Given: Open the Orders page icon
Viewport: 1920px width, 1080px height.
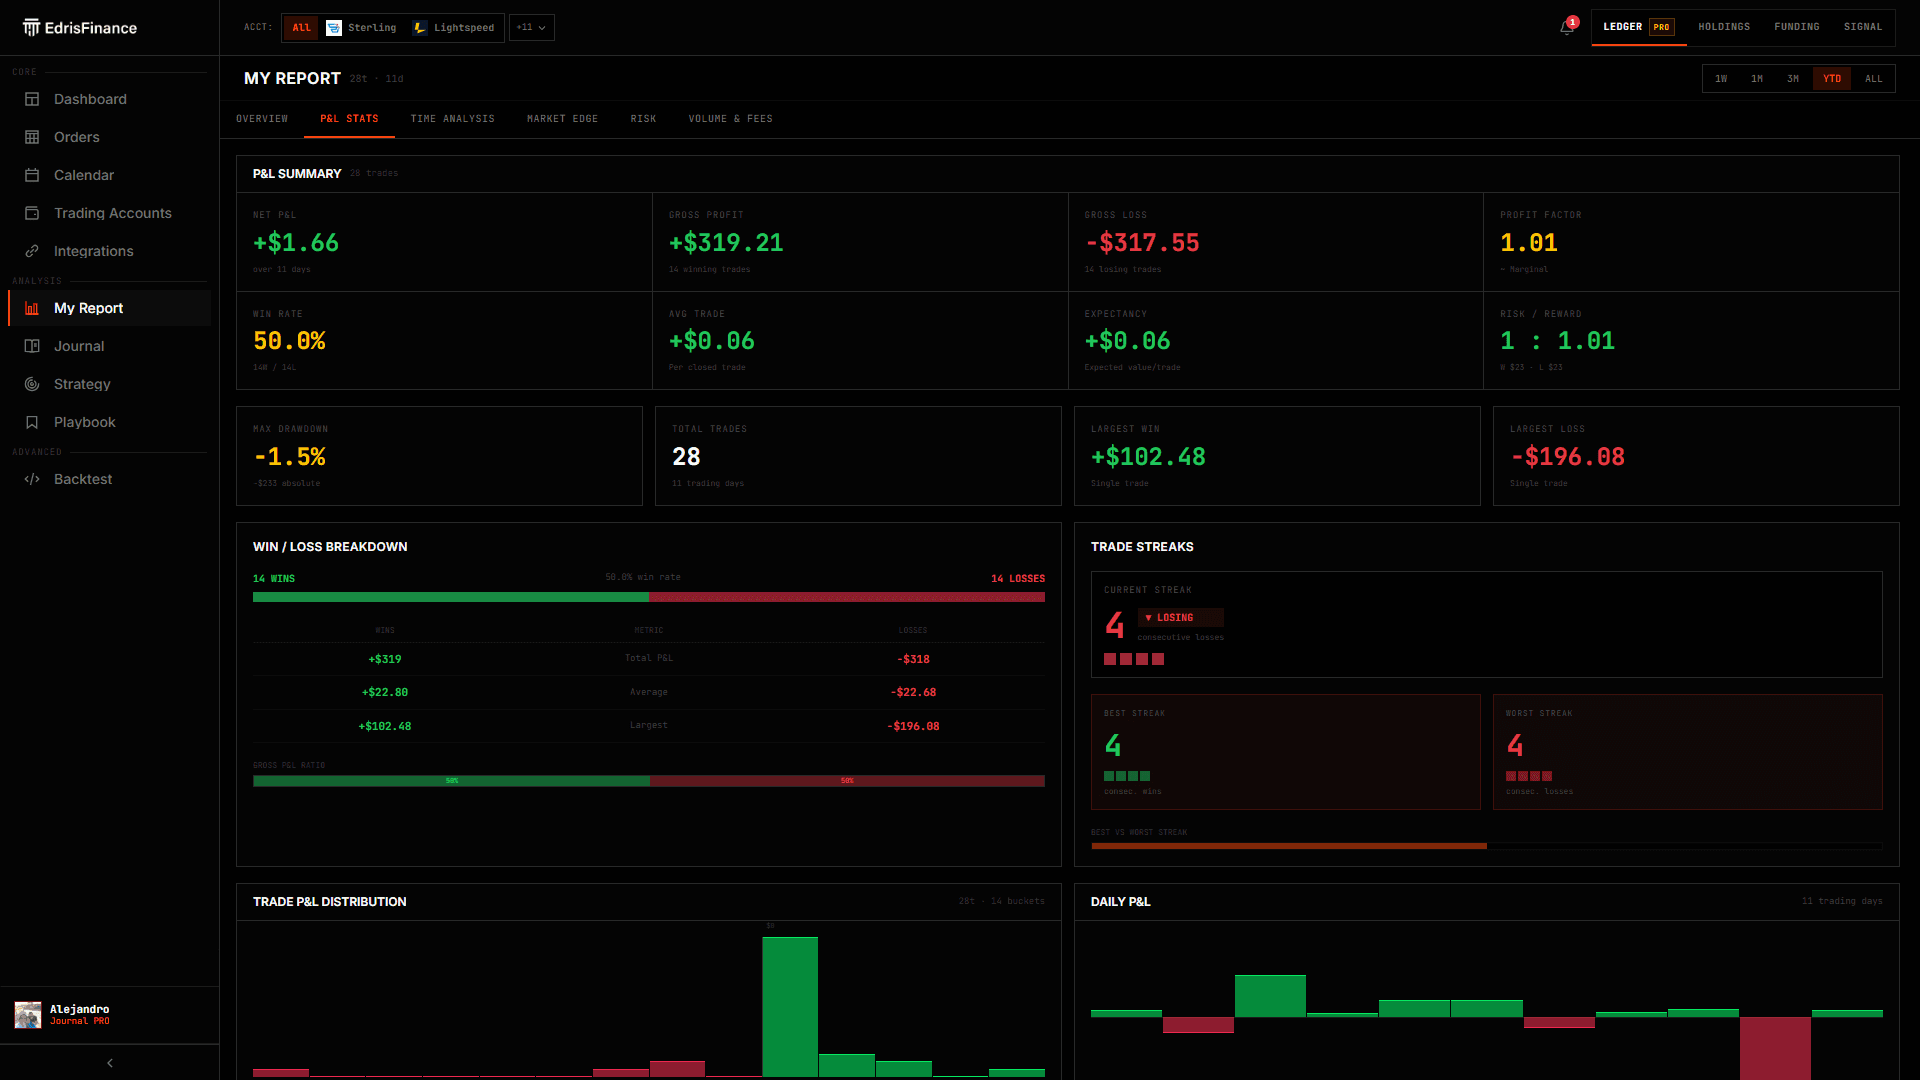Looking at the screenshot, I should pyautogui.click(x=32, y=137).
